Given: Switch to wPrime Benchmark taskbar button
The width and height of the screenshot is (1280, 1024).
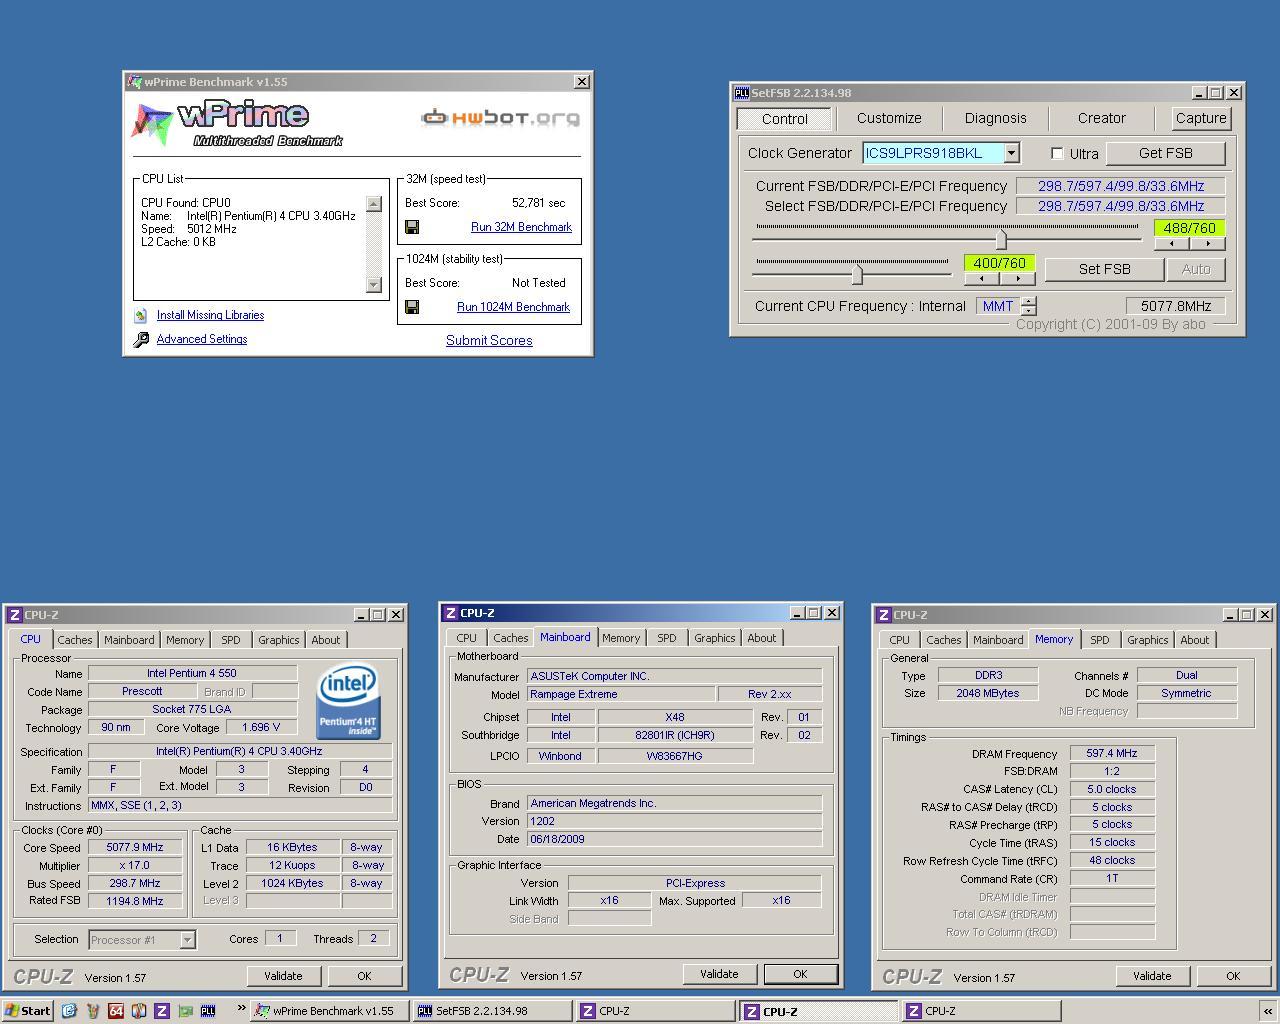Looking at the screenshot, I should point(330,1011).
